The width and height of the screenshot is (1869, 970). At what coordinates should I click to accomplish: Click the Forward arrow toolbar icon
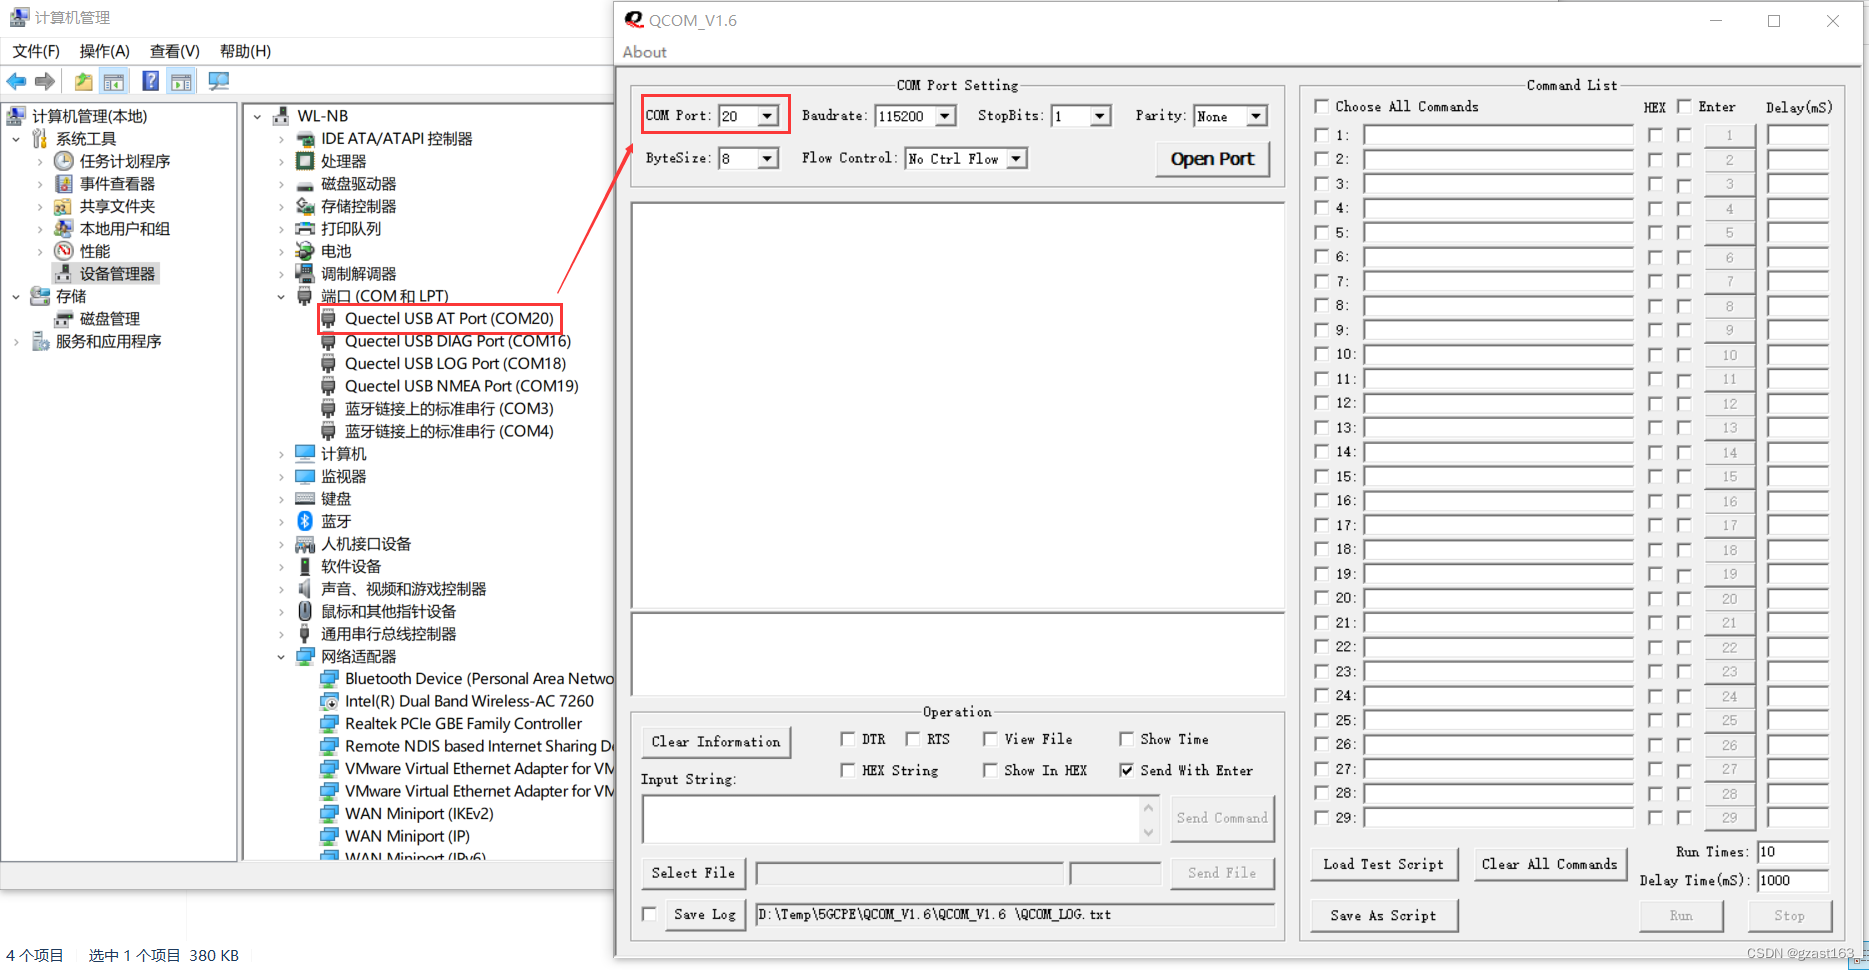click(45, 81)
